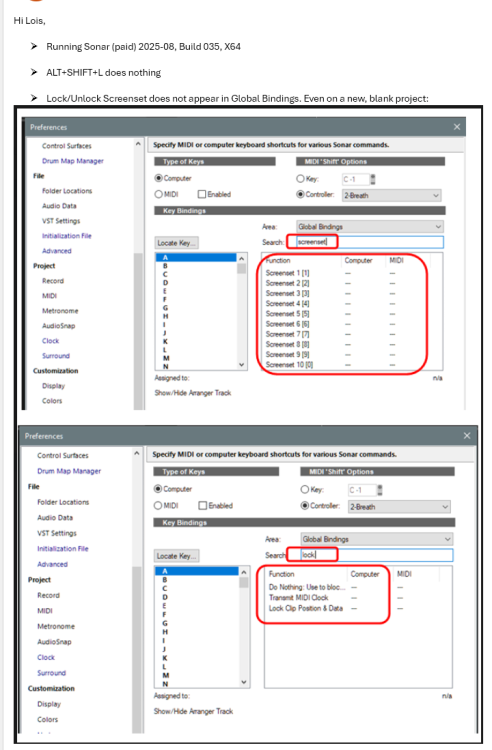Choose Key shift option in 'lock' Preferences window
Viewport: 492px width, 750px height.
(305, 489)
